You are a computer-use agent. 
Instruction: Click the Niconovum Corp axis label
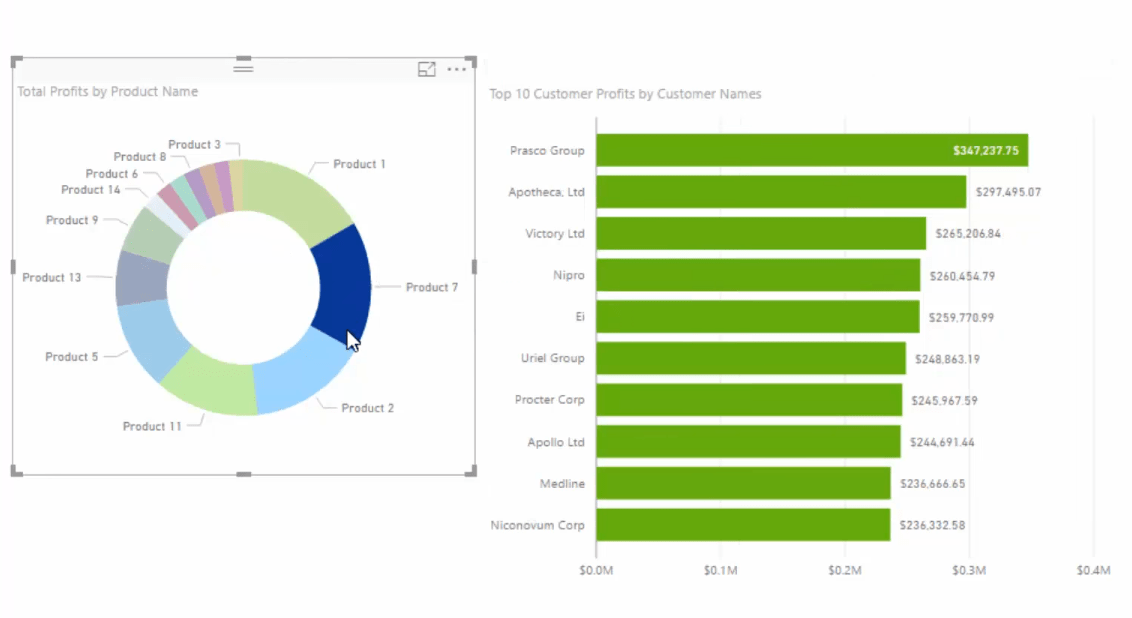coord(537,526)
